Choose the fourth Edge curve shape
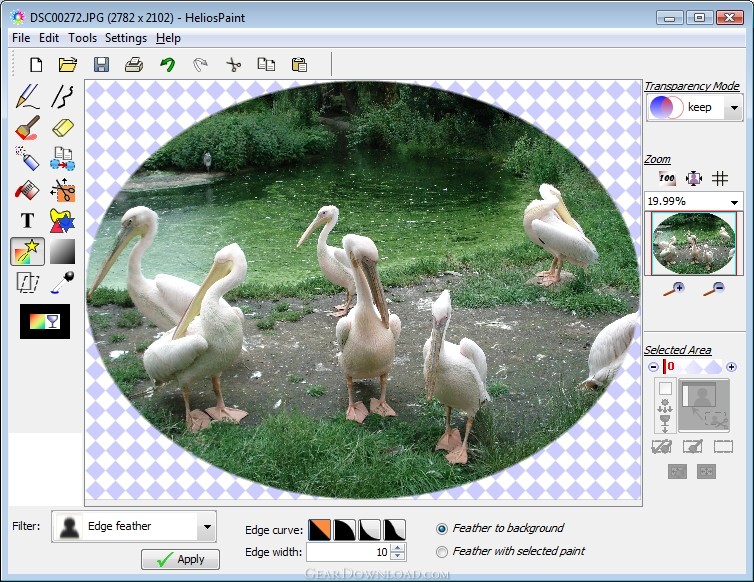The height and width of the screenshot is (582, 754). (x=394, y=530)
